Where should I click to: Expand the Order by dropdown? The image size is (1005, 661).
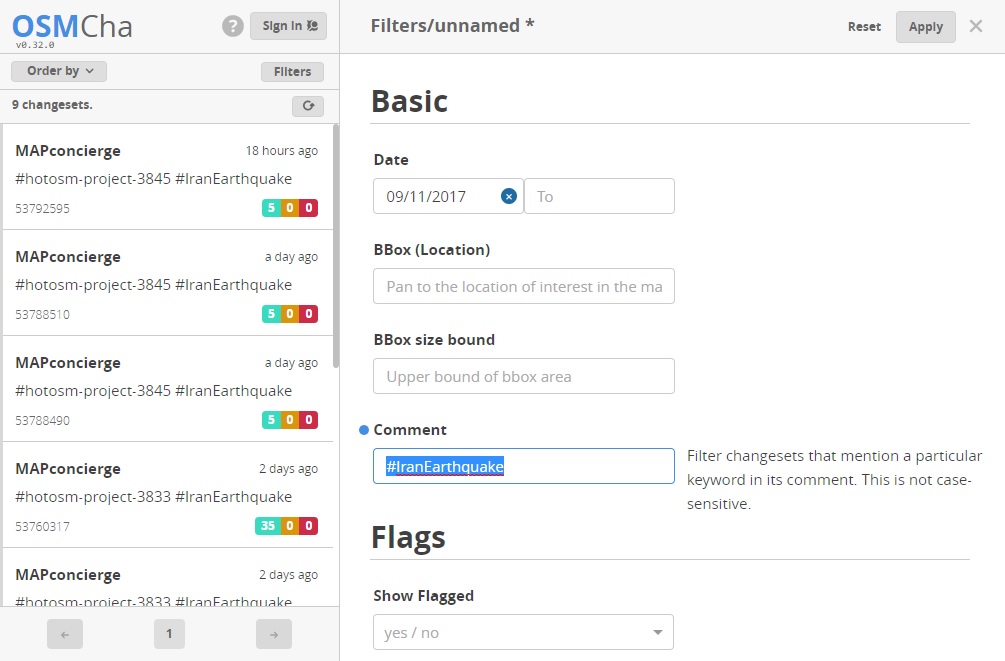pos(59,71)
